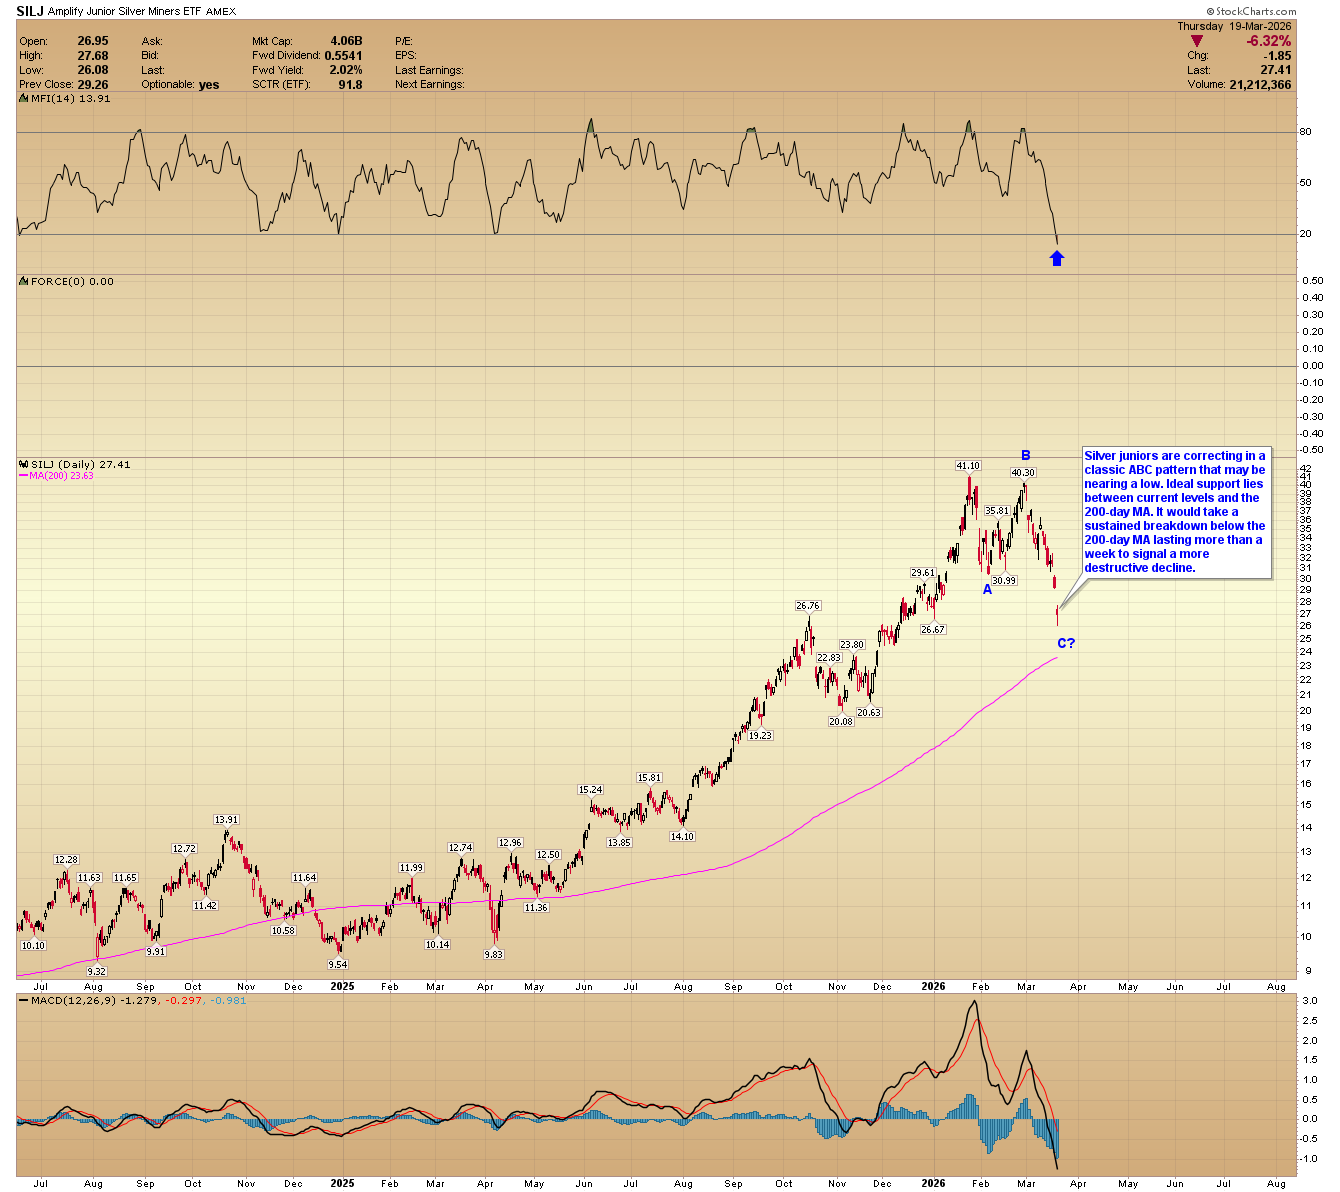This screenshot has height=1192, width=1340.
Task: Click the MACD axis value 3.0
Action: [1308, 1001]
